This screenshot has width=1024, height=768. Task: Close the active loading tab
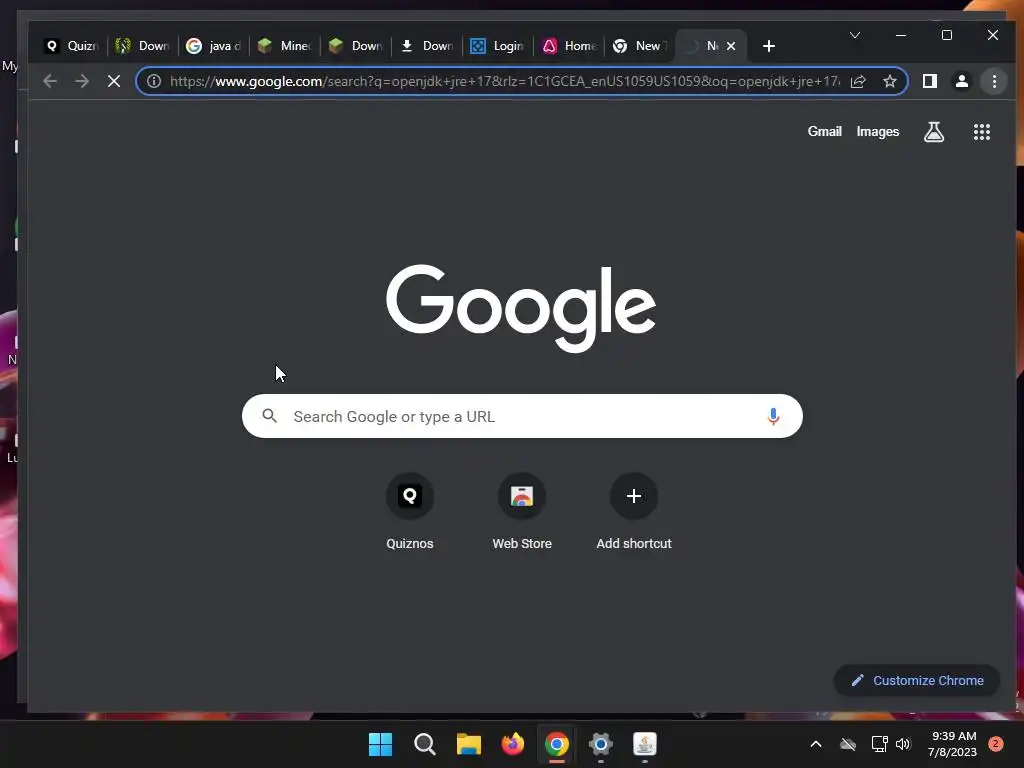pyautogui.click(x=731, y=46)
